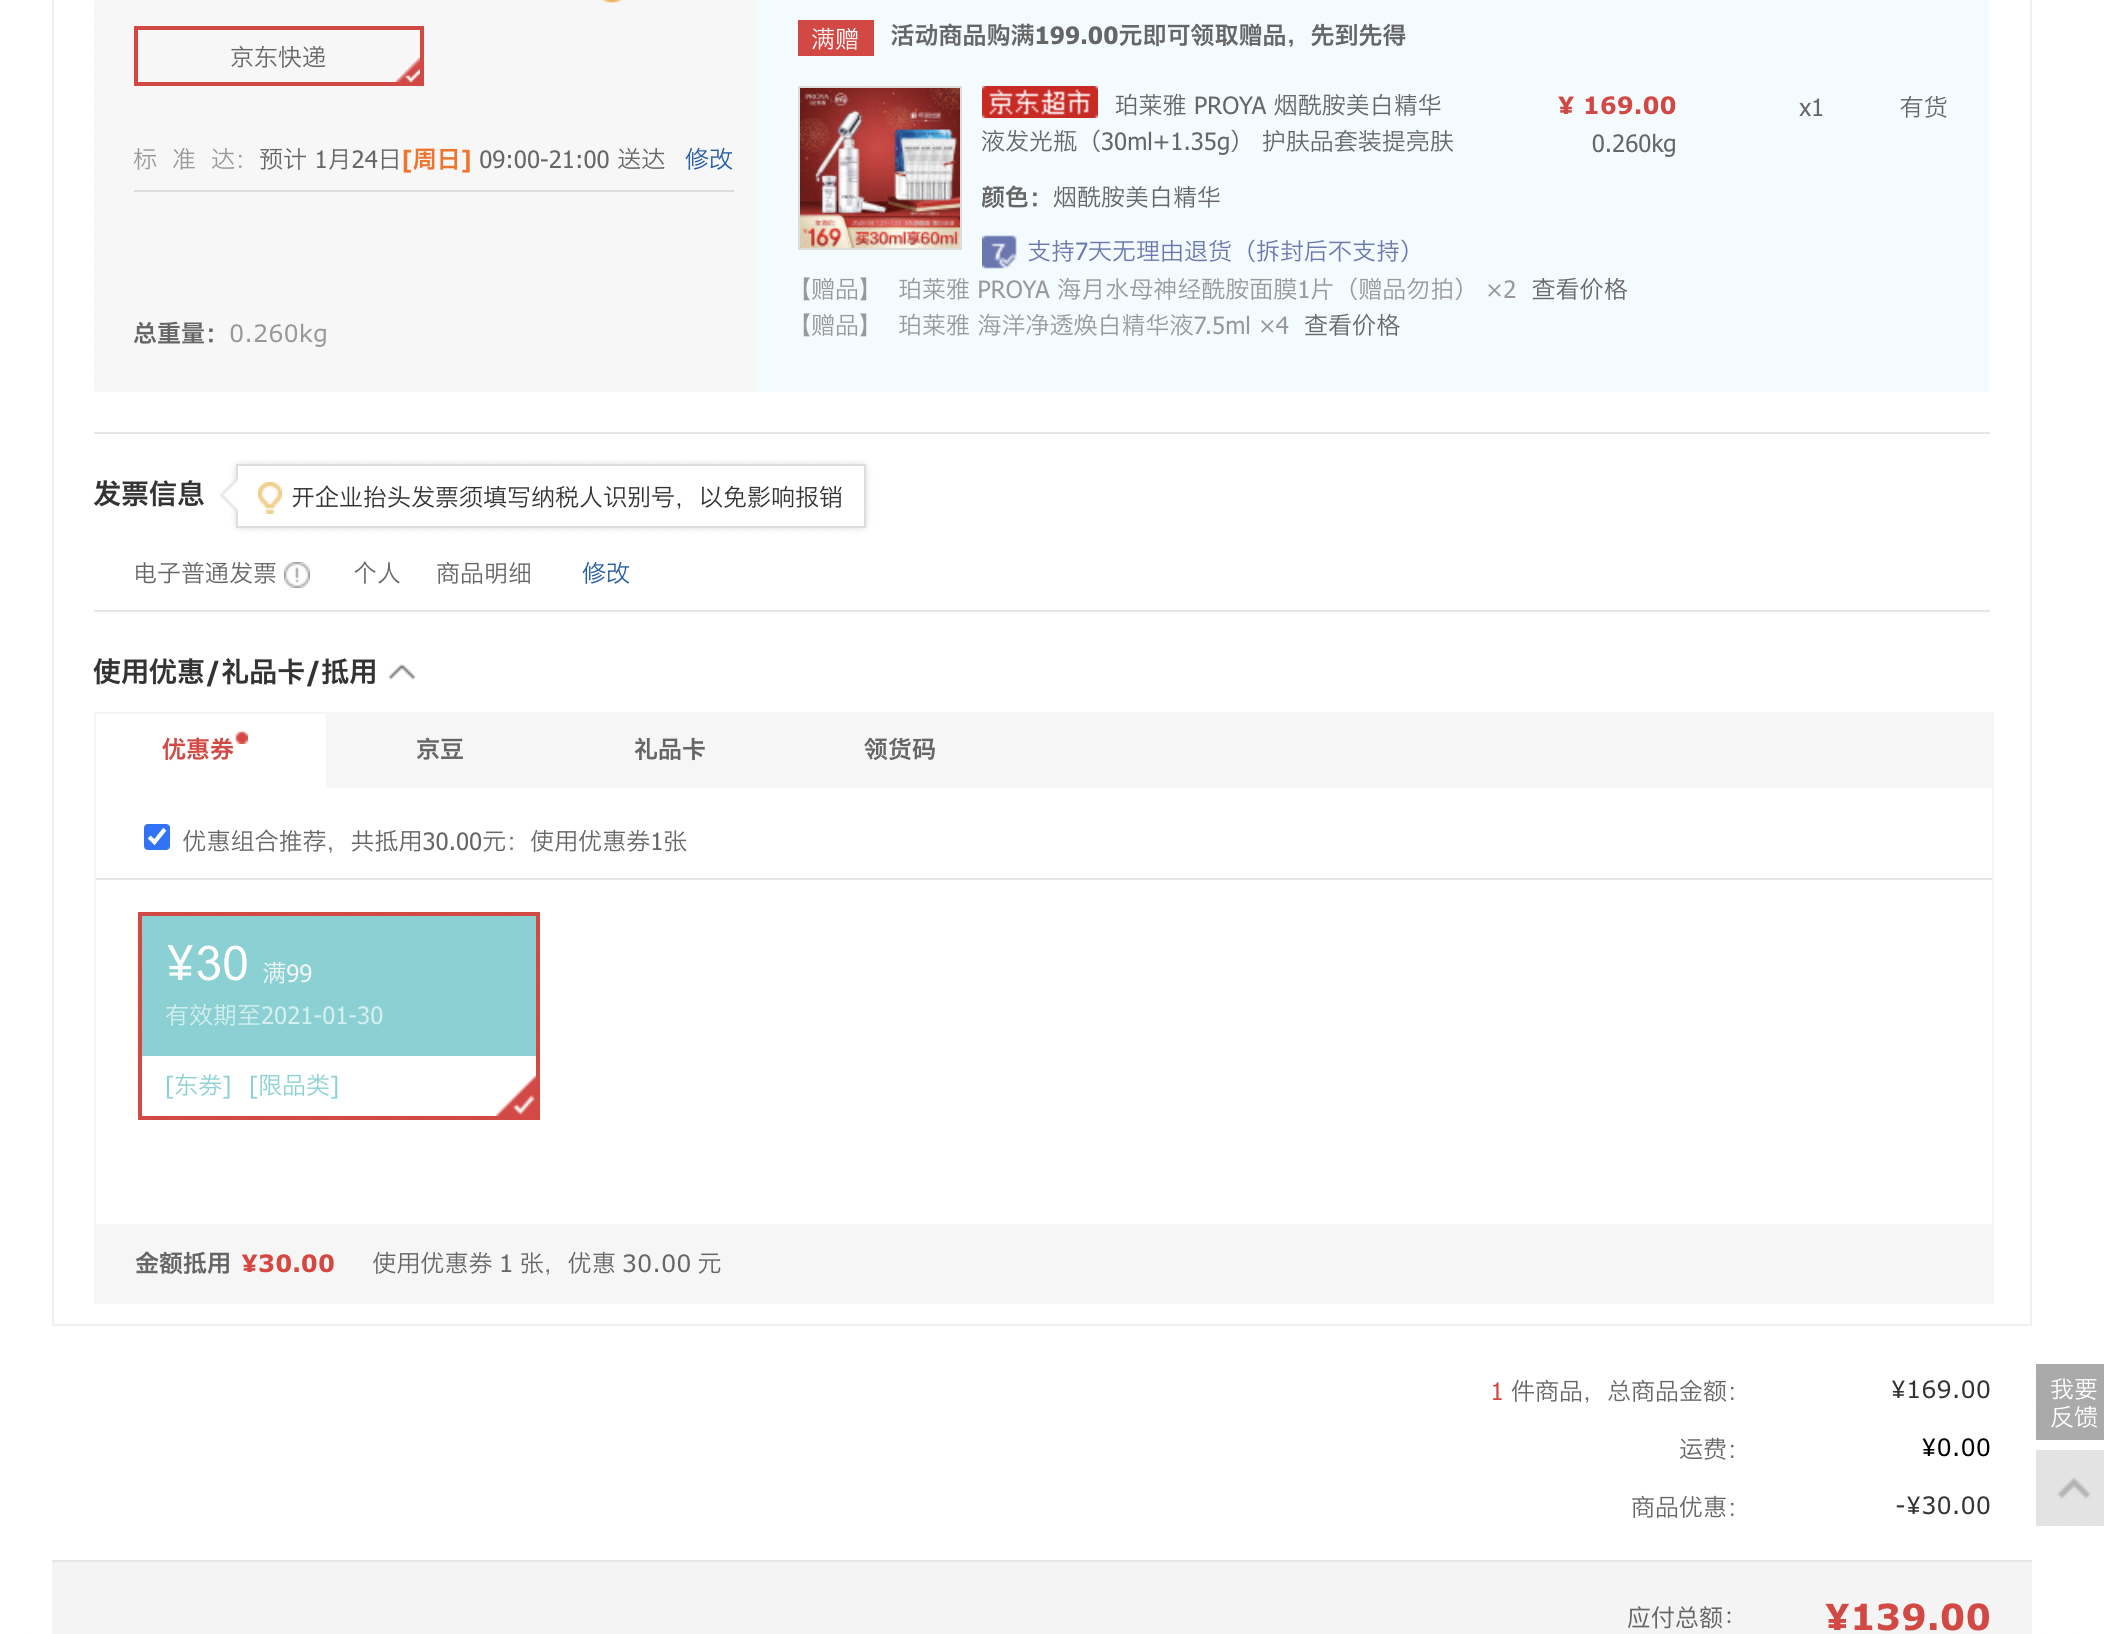Click the 我要反馈 feedback button
The width and height of the screenshot is (2104, 1634).
tap(2070, 1402)
